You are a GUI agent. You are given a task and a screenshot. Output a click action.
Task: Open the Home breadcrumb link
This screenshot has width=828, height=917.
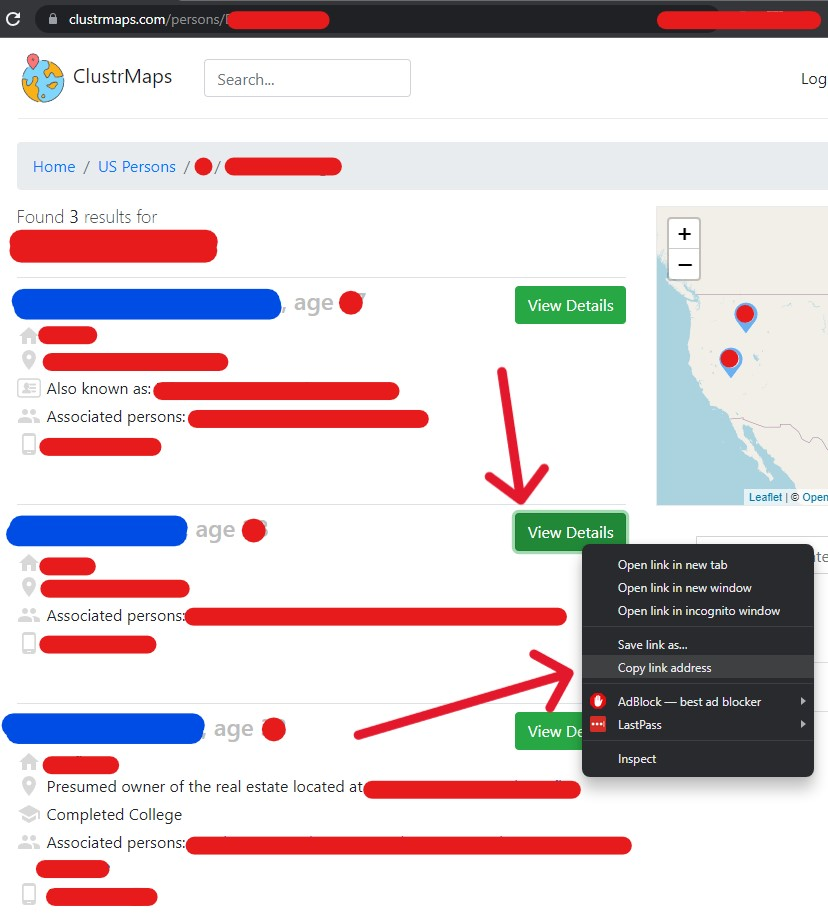click(54, 167)
